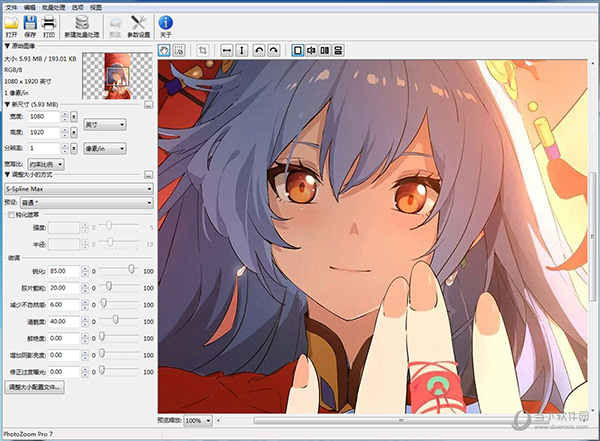Open 参数设置 preferences tools icon
The height and width of the screenshot is (441, 600).
138,23
